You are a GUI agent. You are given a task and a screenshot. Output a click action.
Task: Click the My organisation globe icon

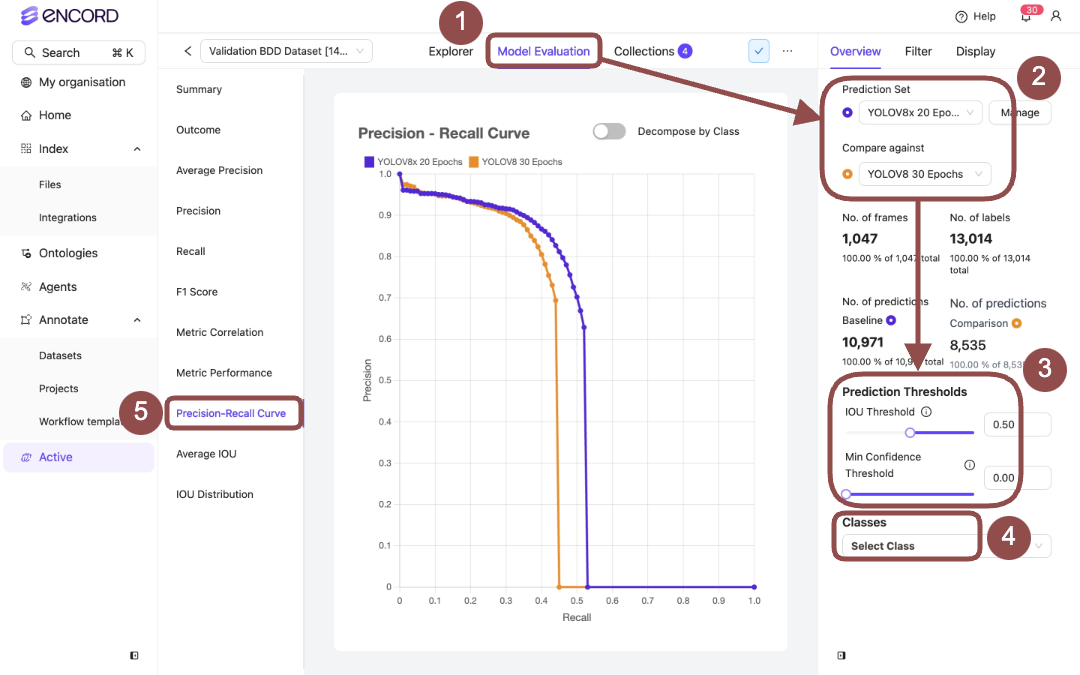pos(26,83)
